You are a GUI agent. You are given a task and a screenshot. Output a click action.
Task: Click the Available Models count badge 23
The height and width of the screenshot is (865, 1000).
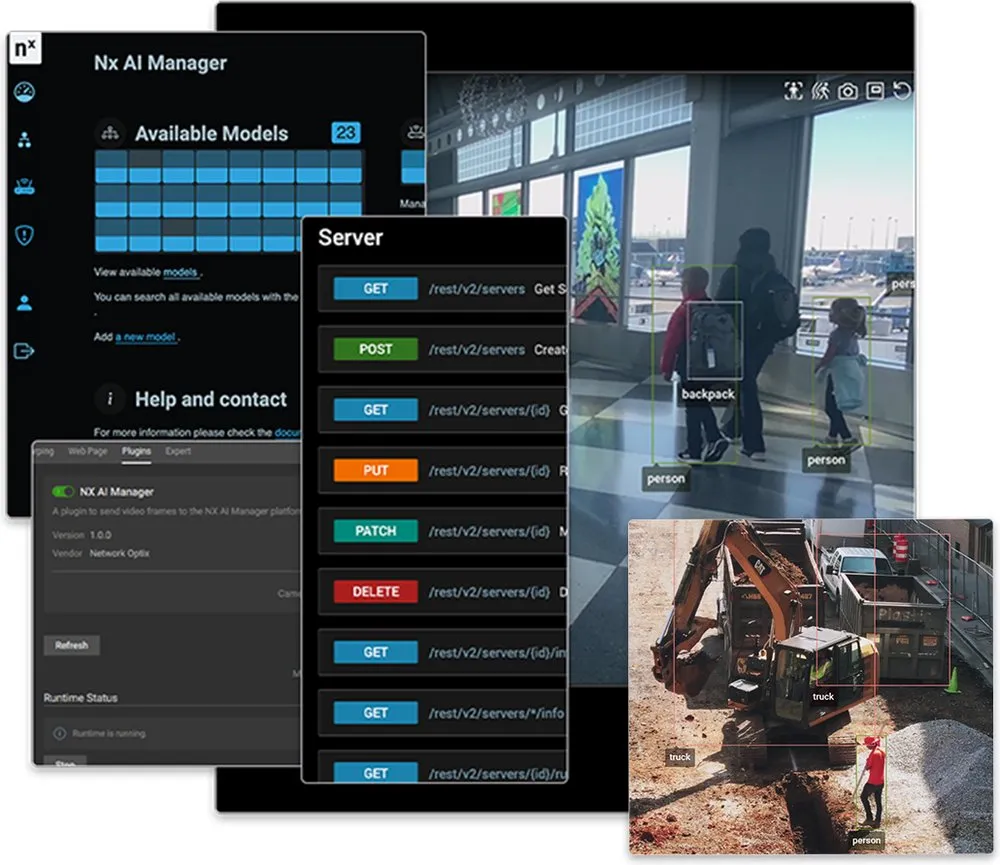coord(346,133)
